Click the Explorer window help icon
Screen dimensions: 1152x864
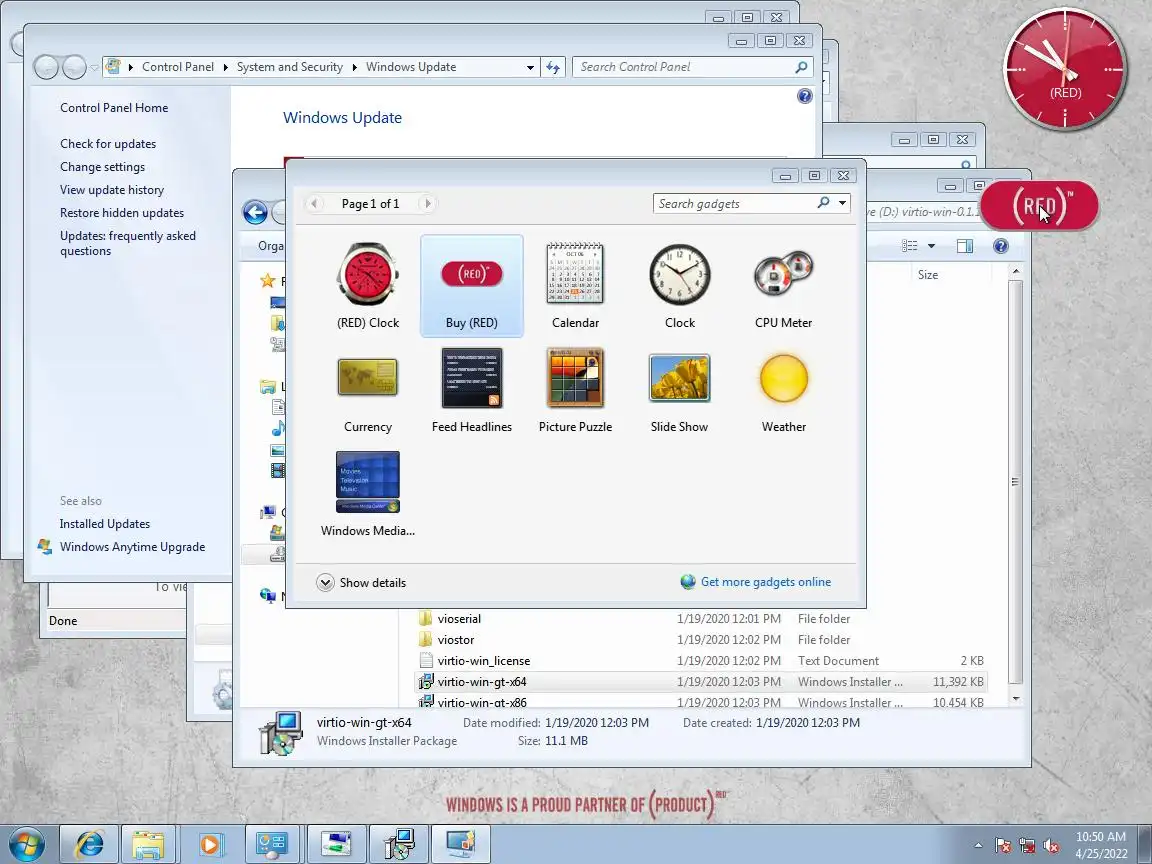click(x=1000, y=246)
